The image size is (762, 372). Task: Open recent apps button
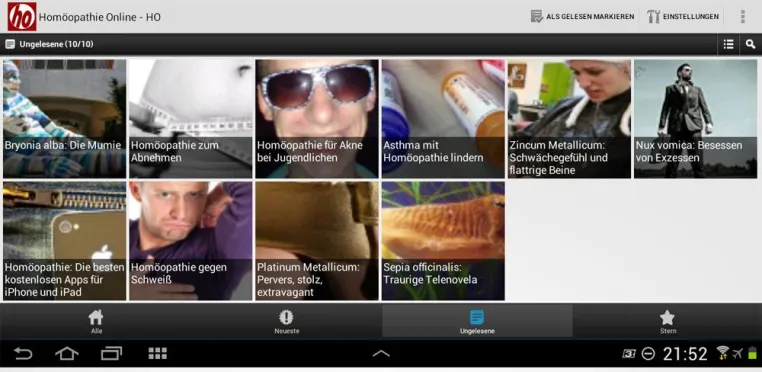pyautogui.click(x=111, y=354)
